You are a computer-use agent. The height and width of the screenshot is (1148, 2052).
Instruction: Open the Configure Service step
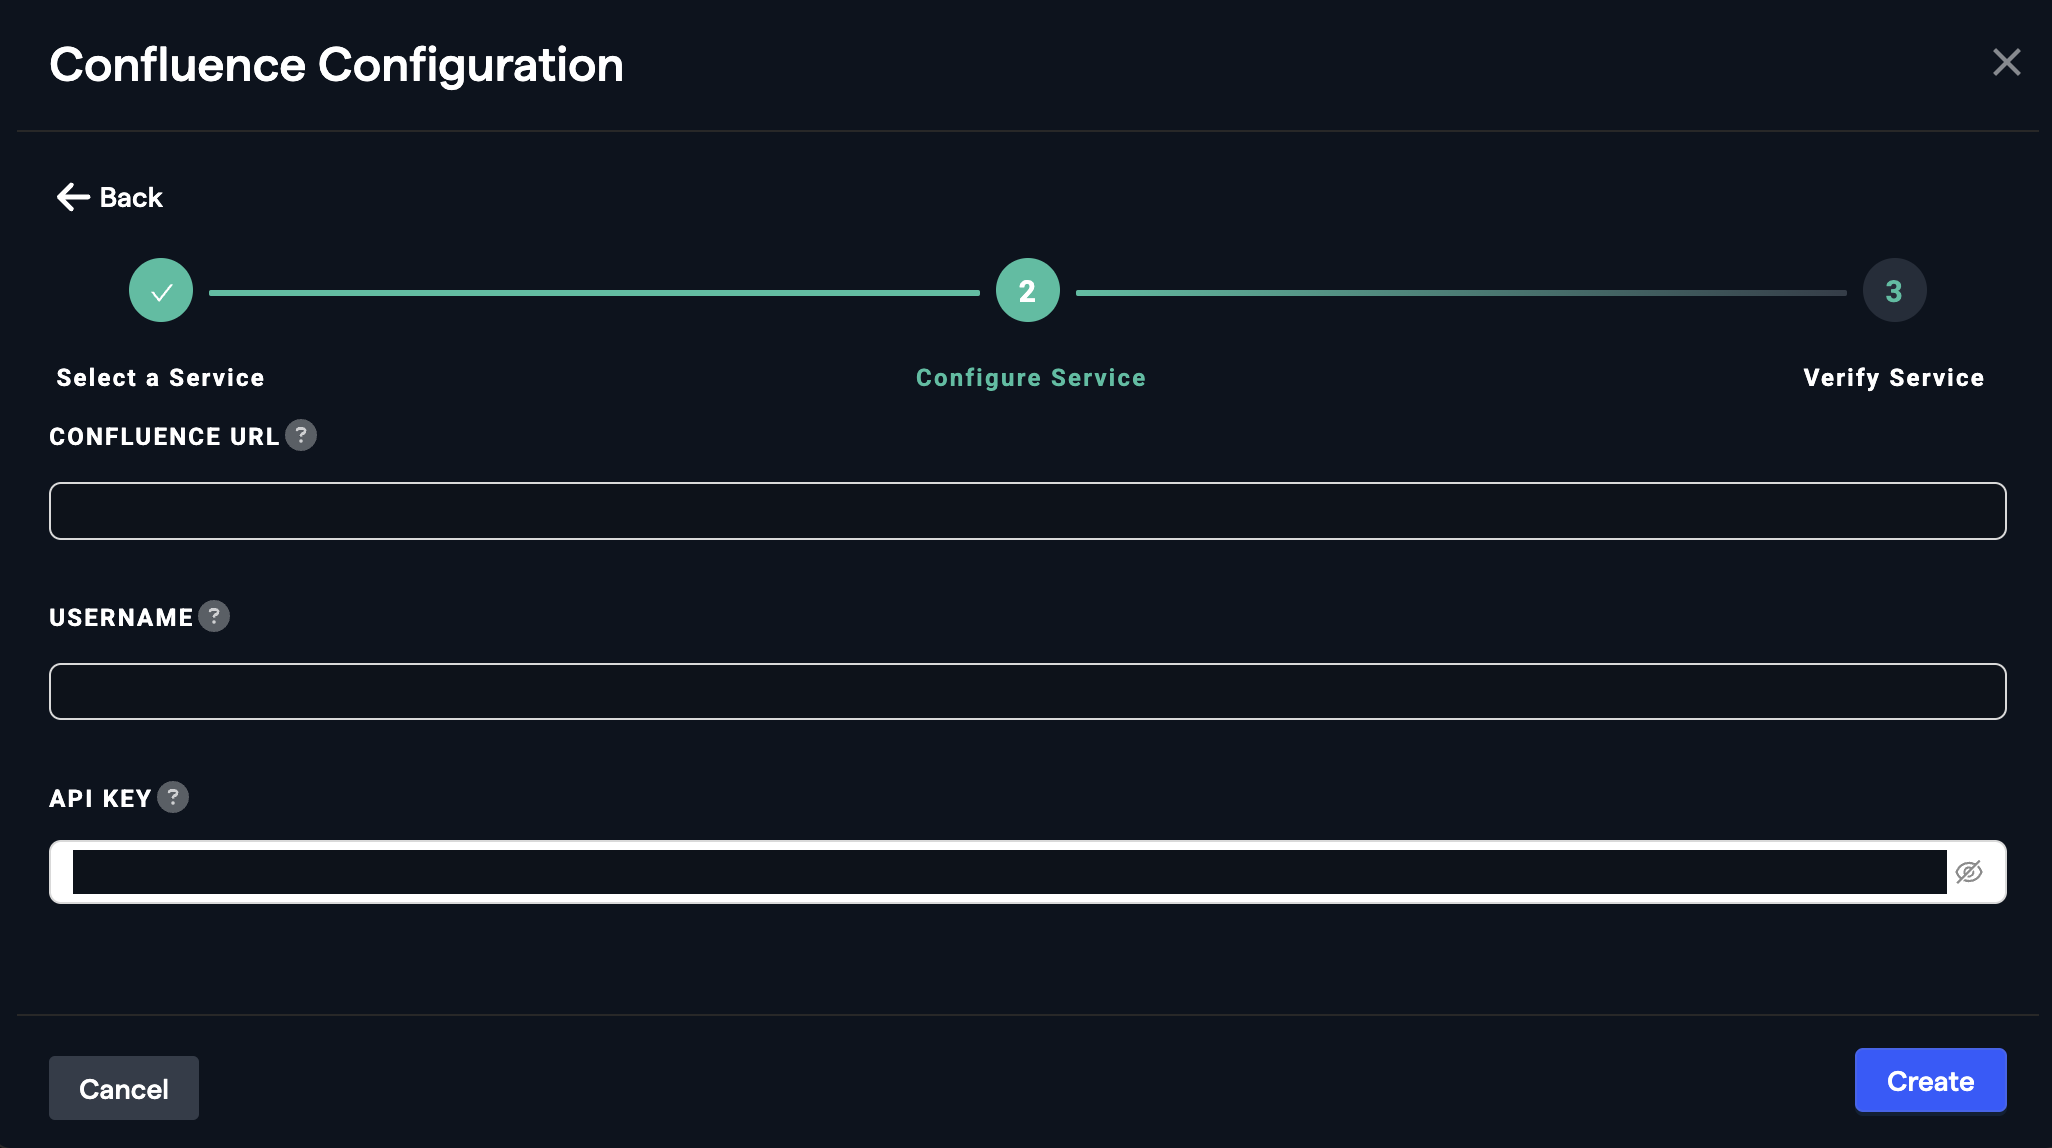(x=1031, y=377)
